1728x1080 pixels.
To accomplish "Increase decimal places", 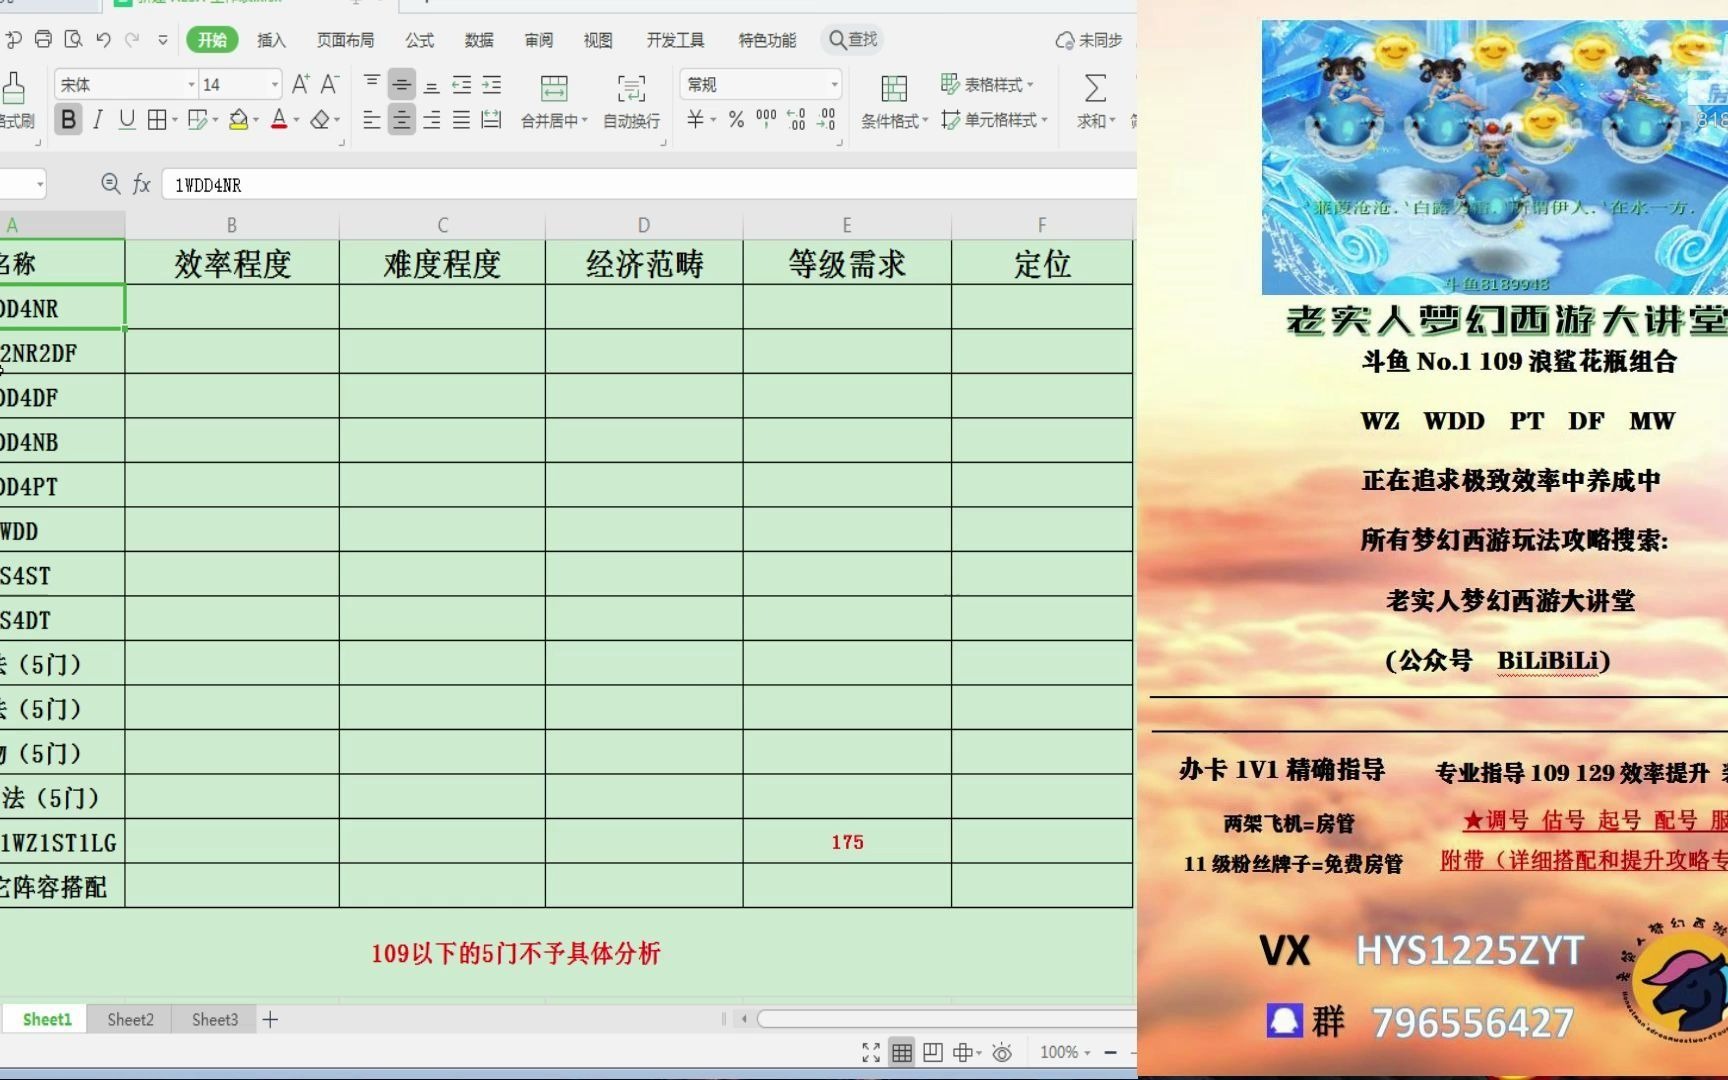I will 797,120.
